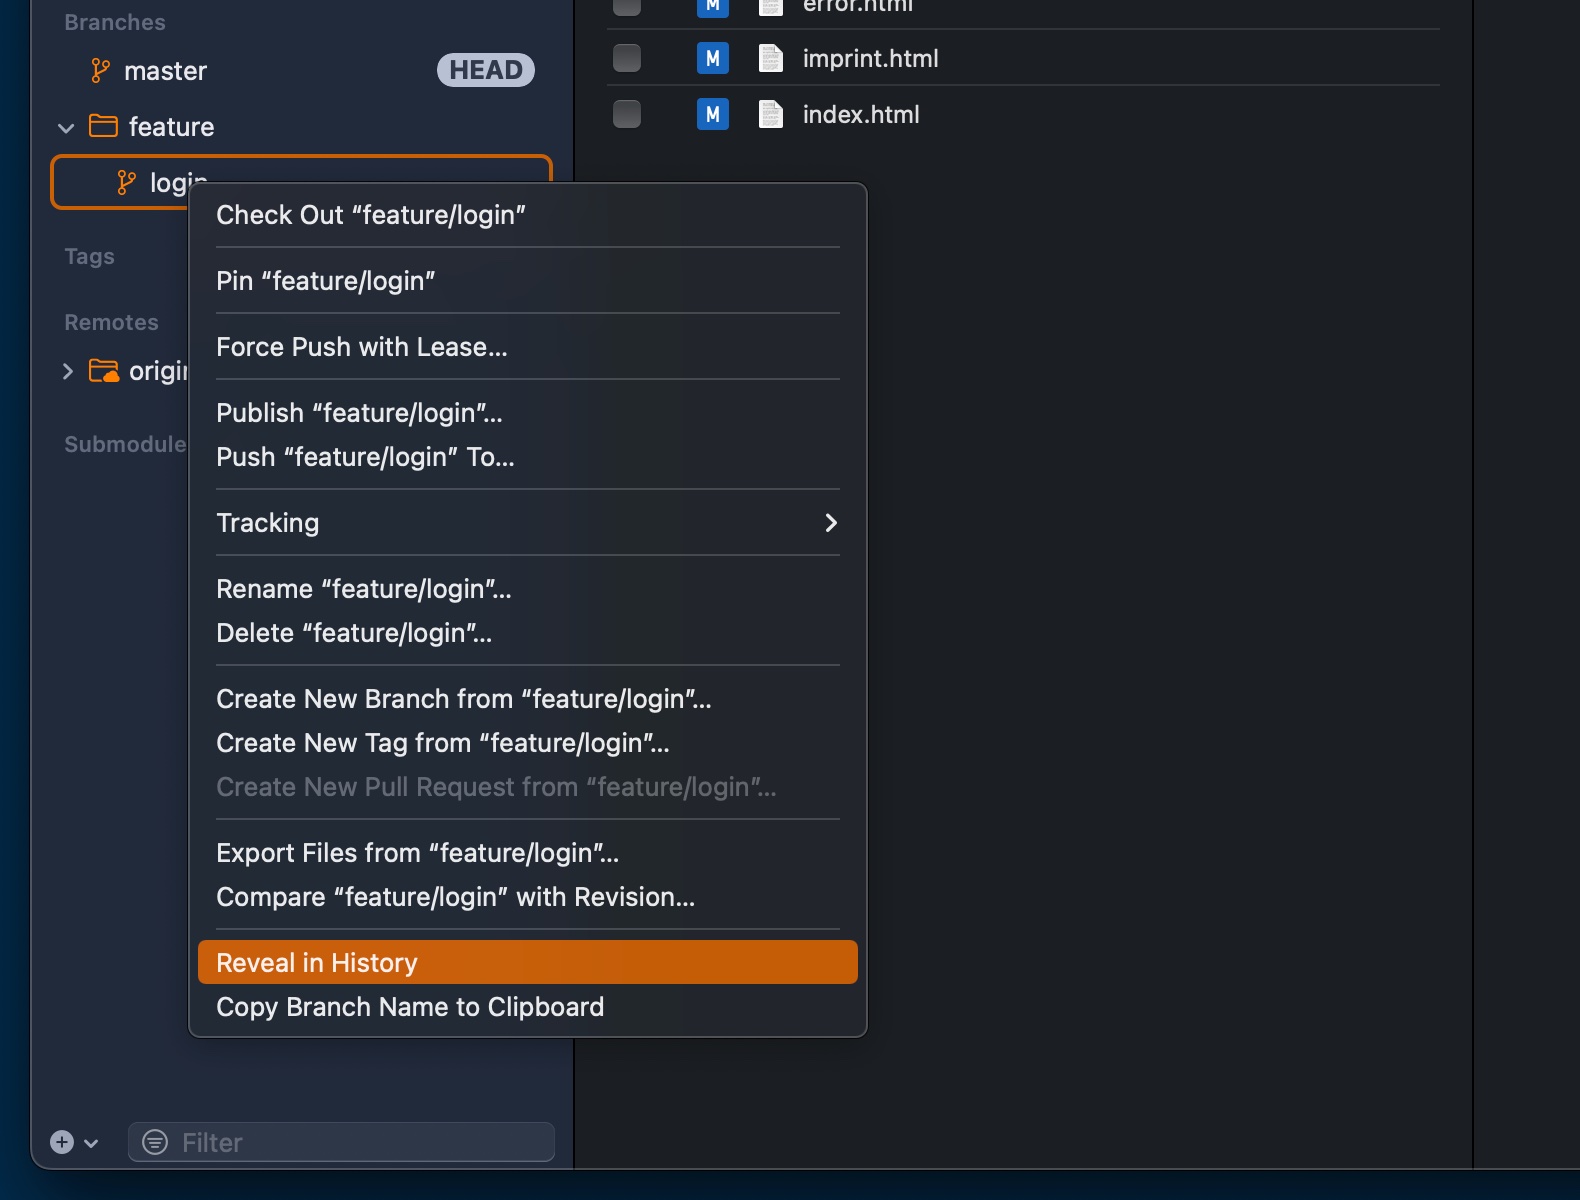The image size is (1580, 1200).
Task: Click the master branch icon
Action: [100, 71]
